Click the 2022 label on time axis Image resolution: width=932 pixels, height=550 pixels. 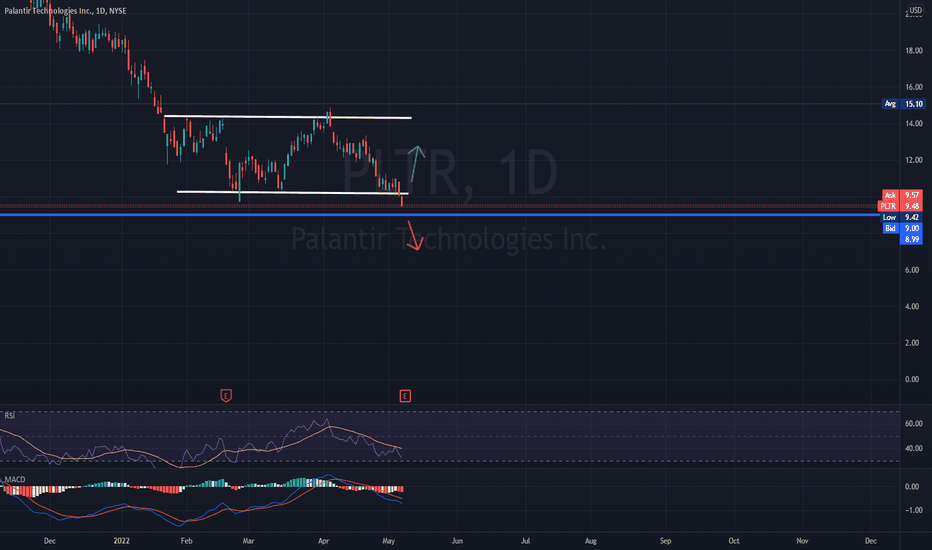pos(121,541)
